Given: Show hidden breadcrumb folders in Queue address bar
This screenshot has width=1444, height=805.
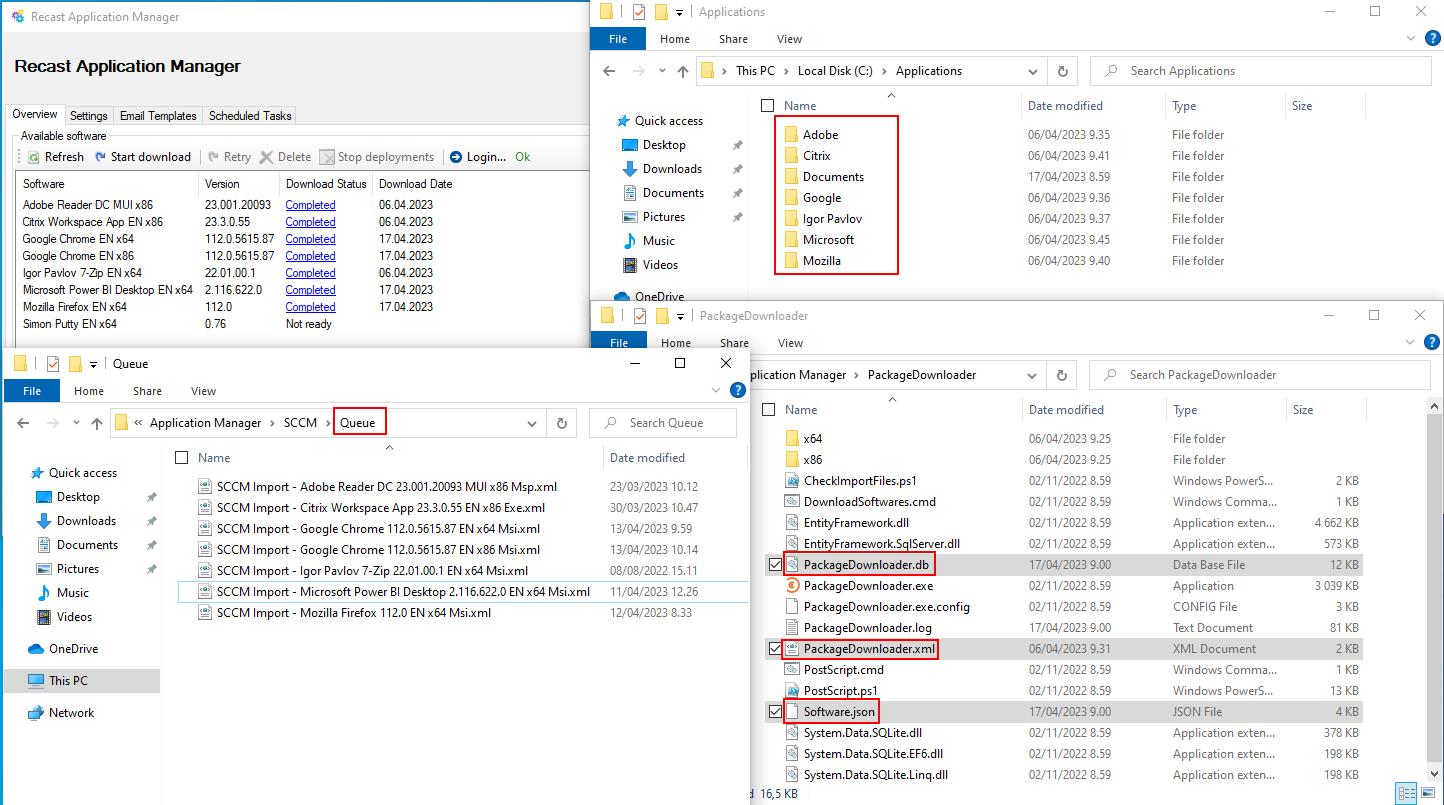Looking at the screenshot, I should pos(137,423).
